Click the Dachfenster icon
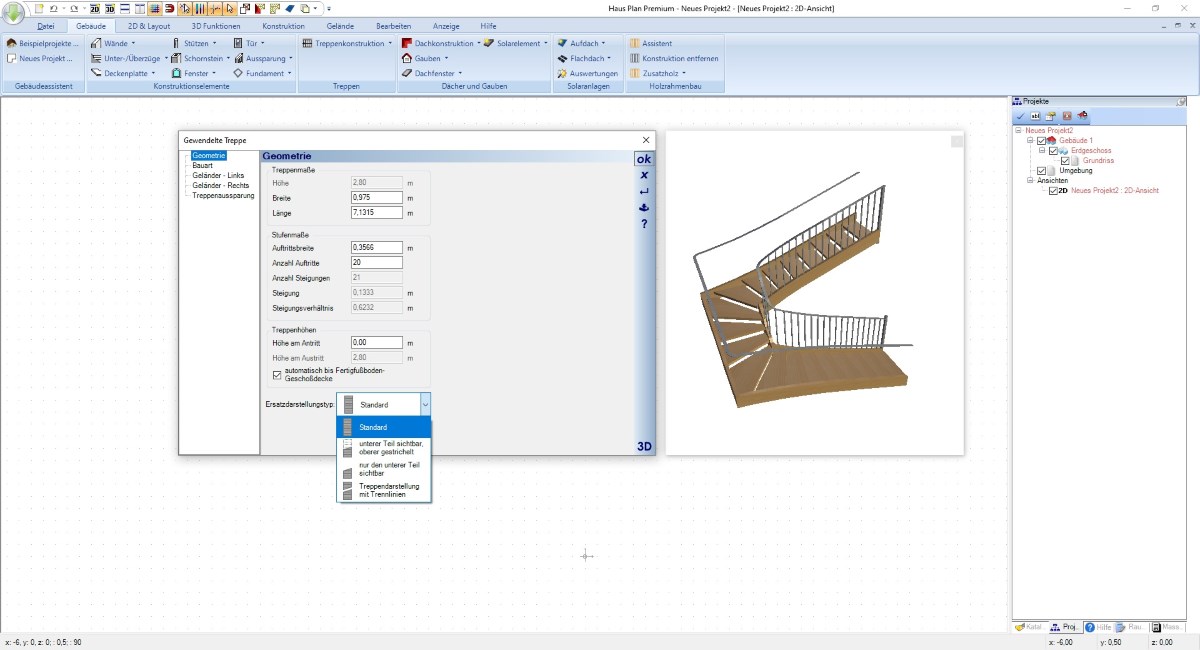Image resolution: width=1200 pixels, height=650 pixels. [x=407, y=73]
